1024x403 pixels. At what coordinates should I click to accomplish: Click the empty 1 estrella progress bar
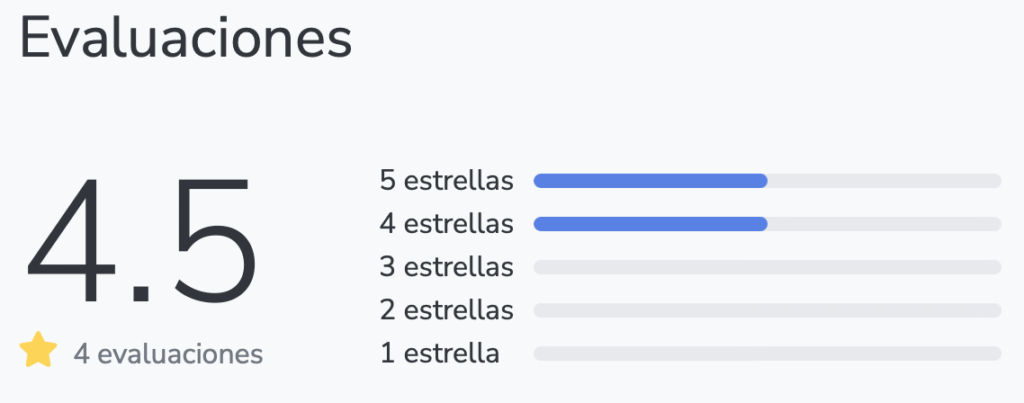click(x=767, y=353)
